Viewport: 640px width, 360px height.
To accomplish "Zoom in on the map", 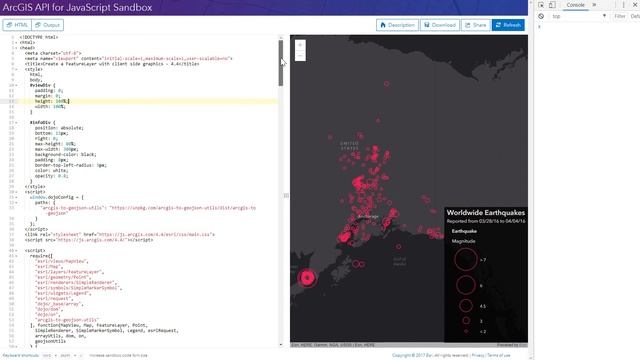I will (x=300, y=45).
